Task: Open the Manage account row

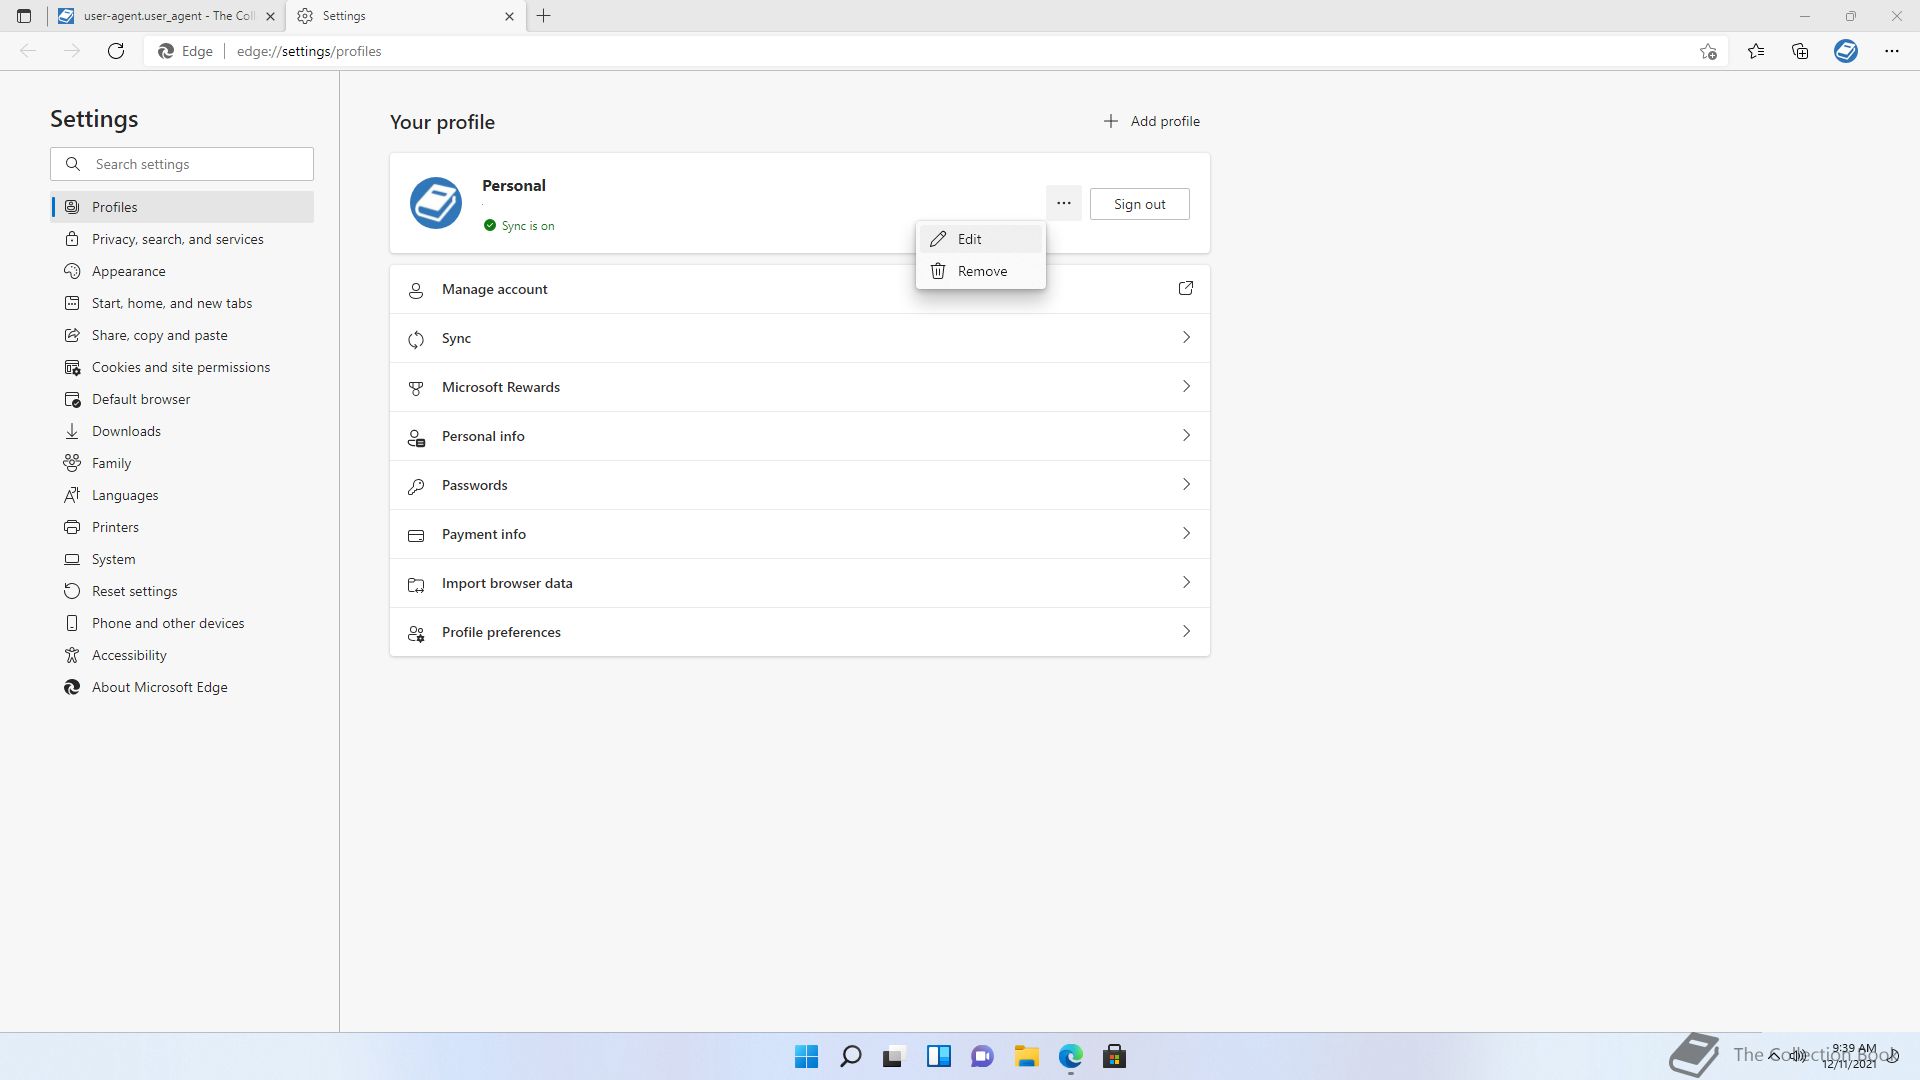Action: [x=800, y=289]
